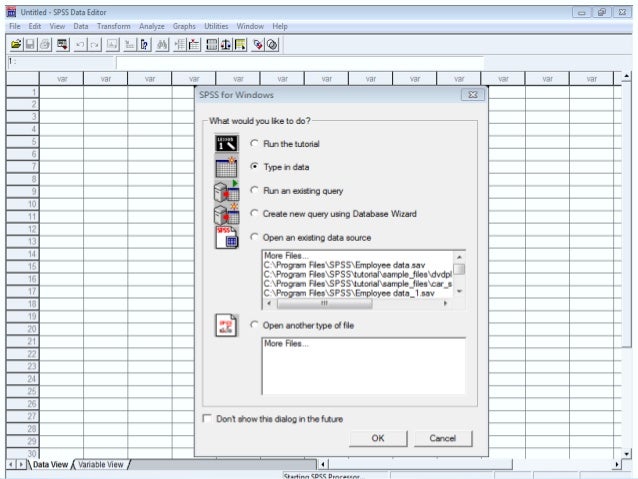The width and height of the screenshot is (638, 479).
Task: Click the SPSS data source file icon
Action: pyautogui.click(x=227, y=237)
